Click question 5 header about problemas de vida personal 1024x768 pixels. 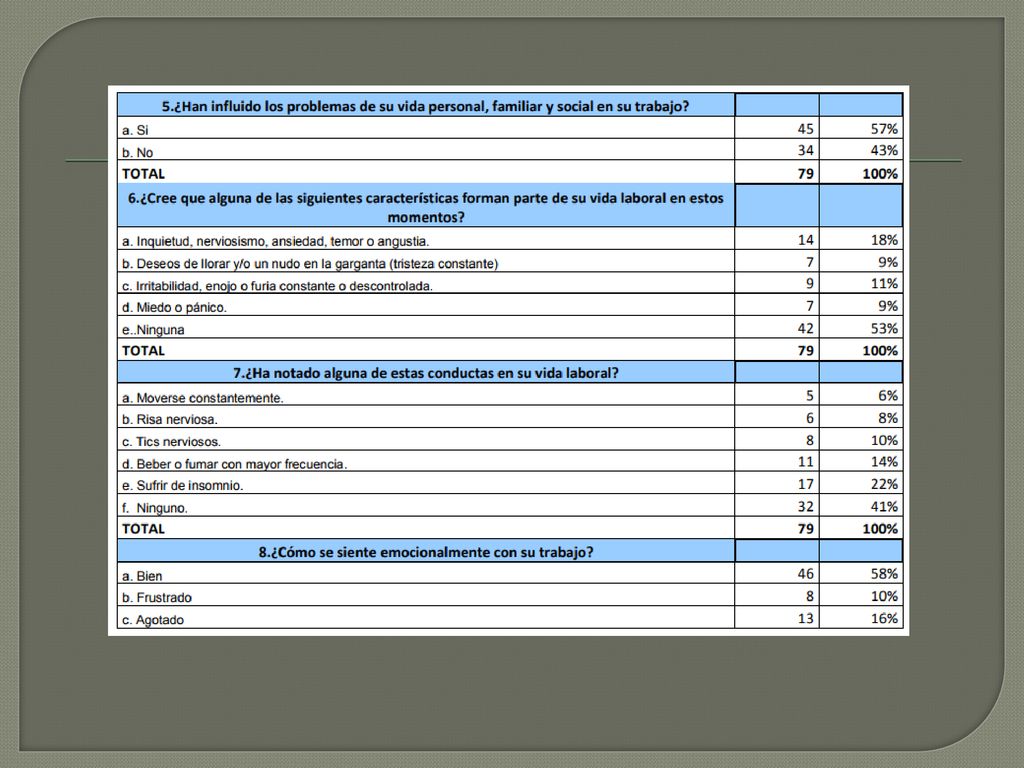tap(426, 106)
